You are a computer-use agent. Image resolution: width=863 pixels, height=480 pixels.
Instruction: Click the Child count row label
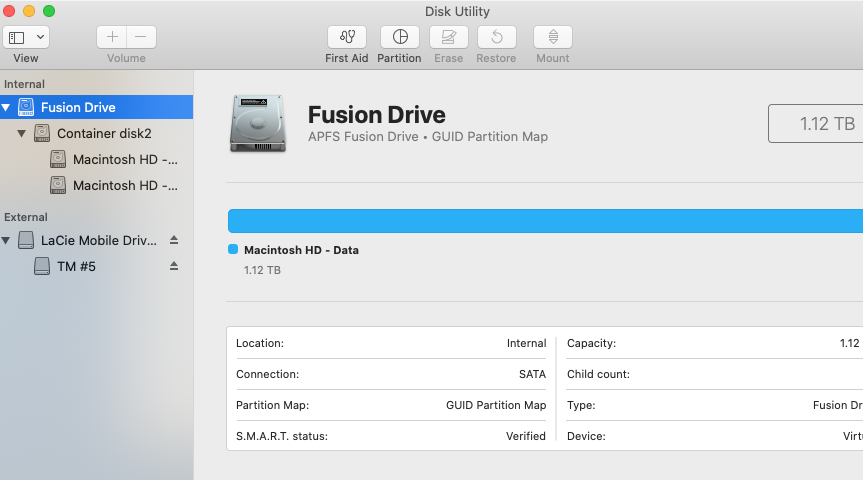coord(598,374)
